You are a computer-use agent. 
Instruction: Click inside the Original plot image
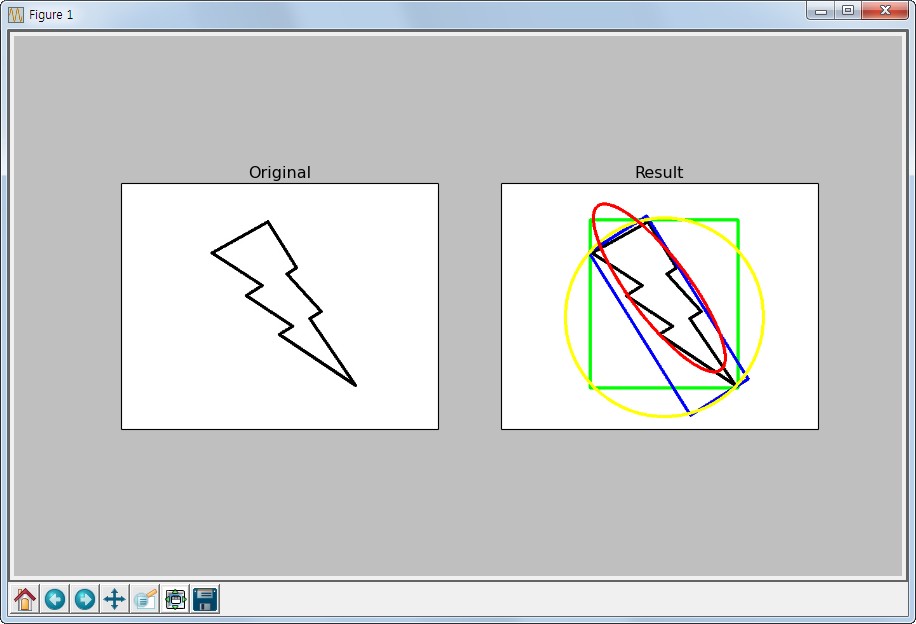tap(280, 307)
